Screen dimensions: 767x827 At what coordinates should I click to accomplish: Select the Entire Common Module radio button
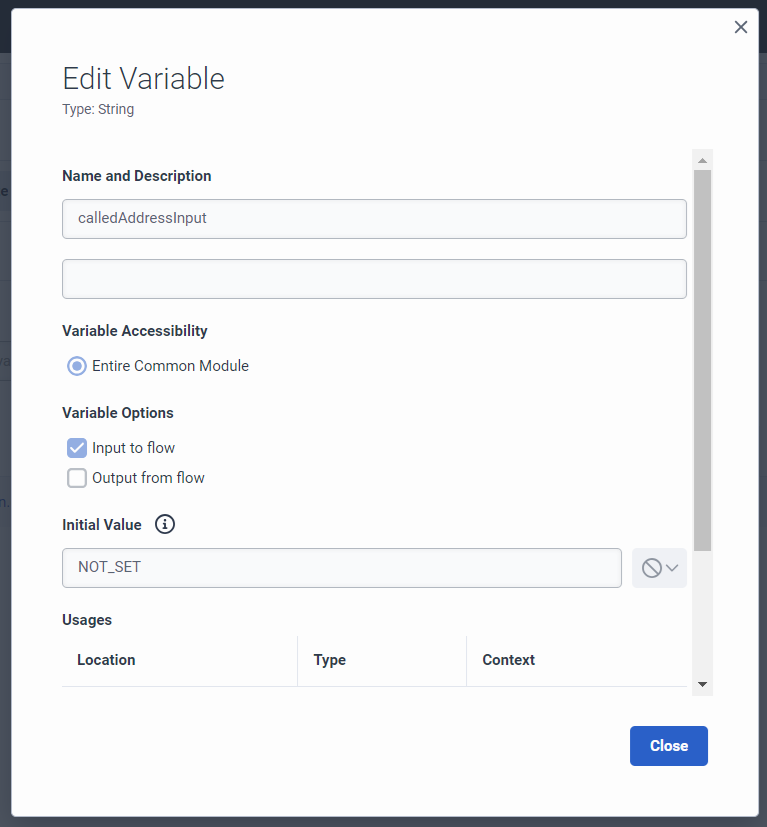[77, 366]
